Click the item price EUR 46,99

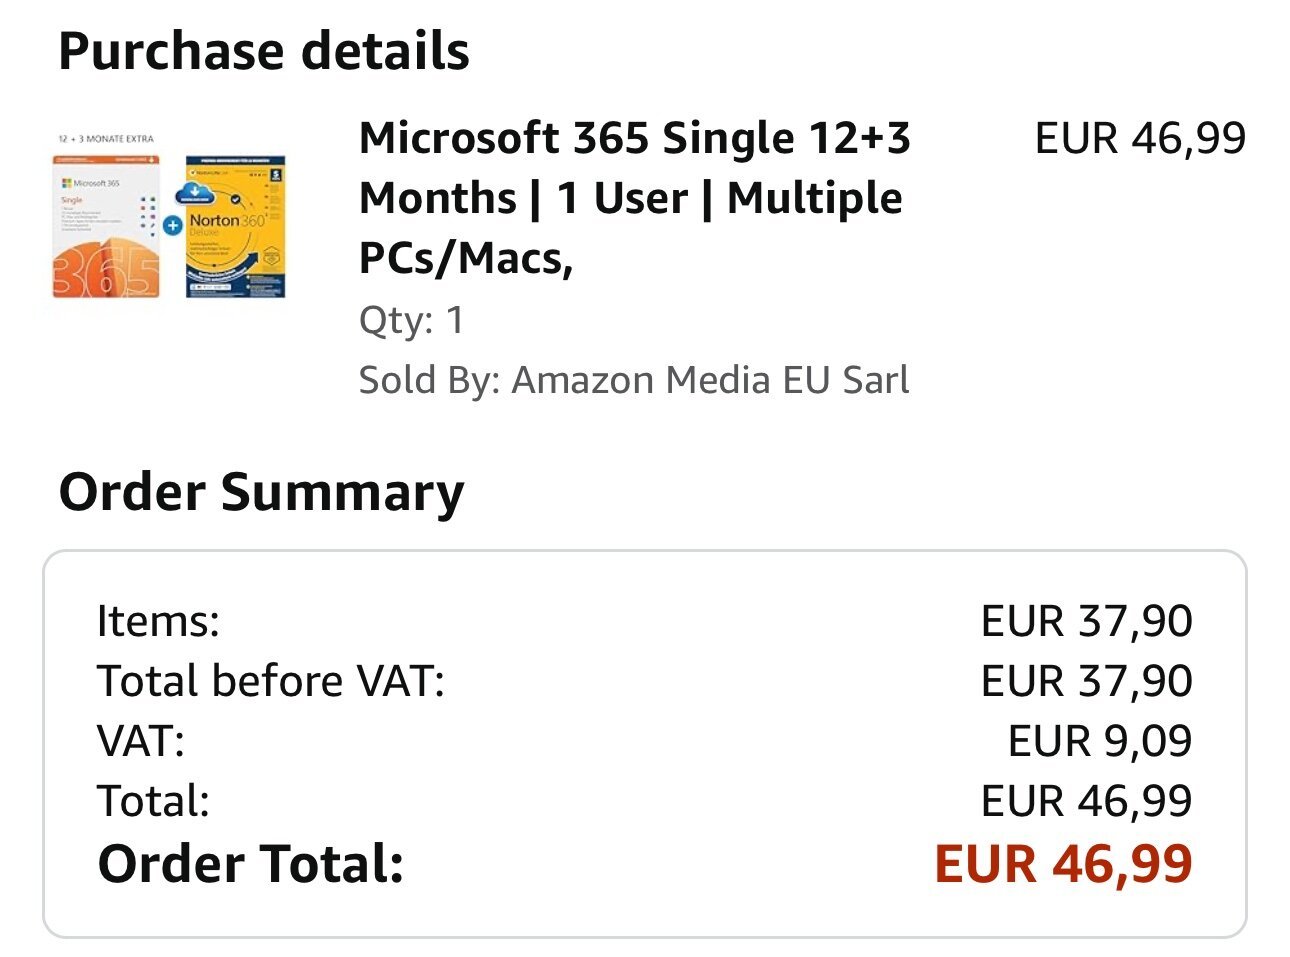point(1140,138)
